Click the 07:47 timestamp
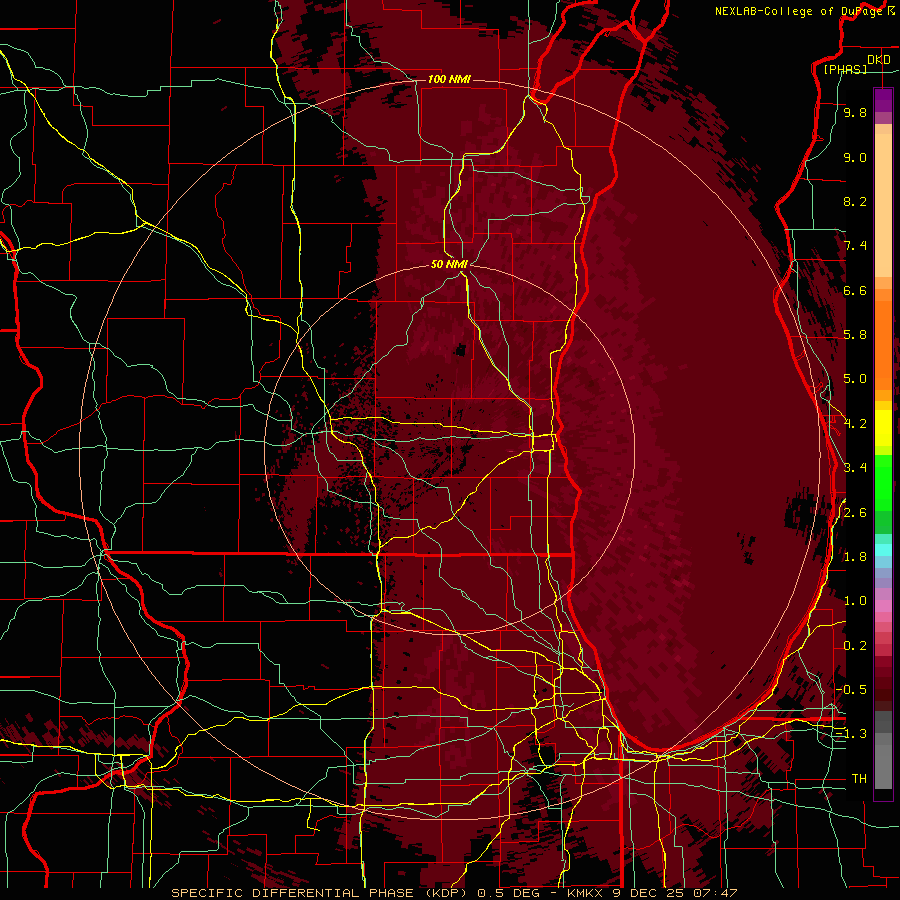 (x=716, y=893)
